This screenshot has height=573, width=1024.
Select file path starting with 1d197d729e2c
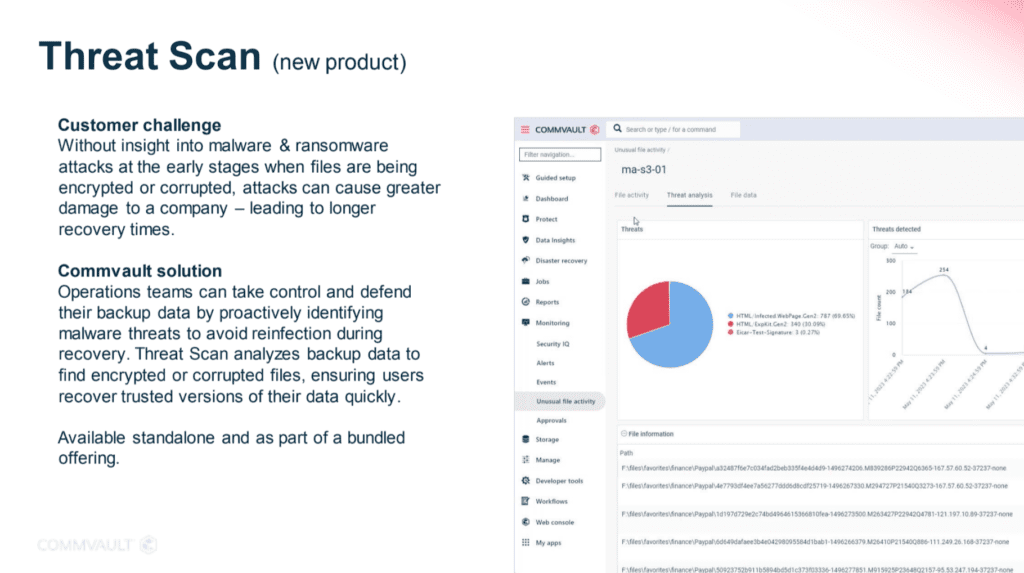point(817,514)
